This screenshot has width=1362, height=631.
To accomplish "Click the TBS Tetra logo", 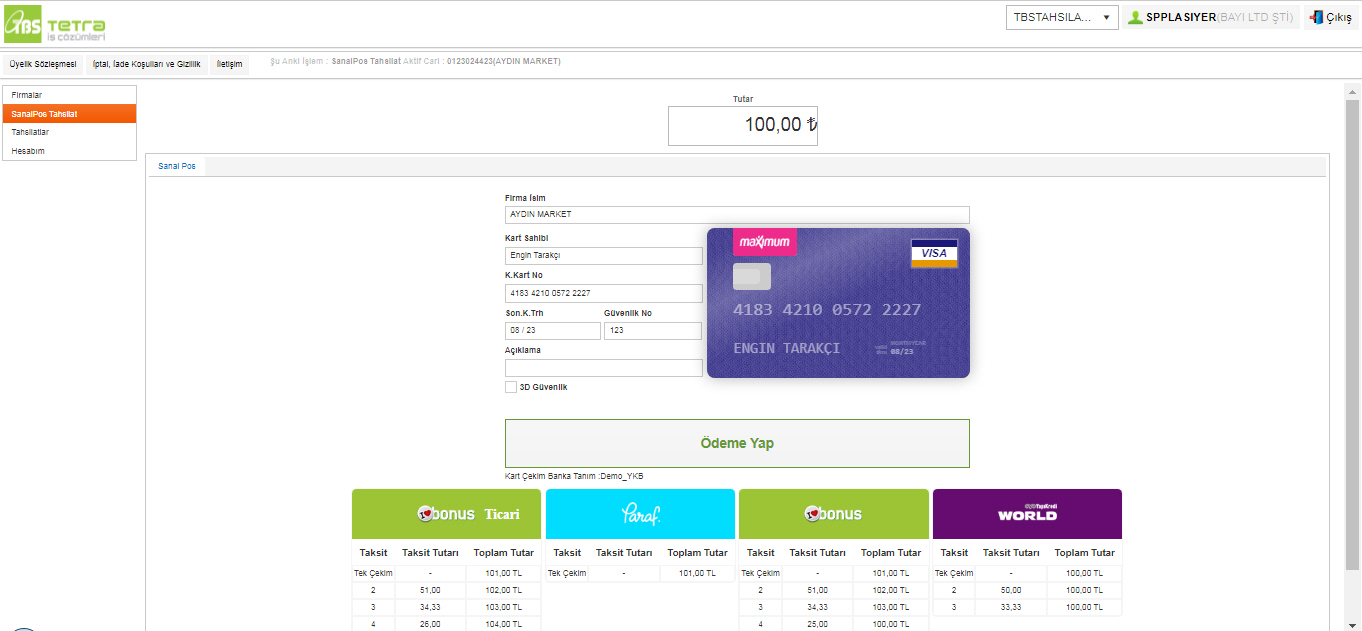I will (54, 24).
